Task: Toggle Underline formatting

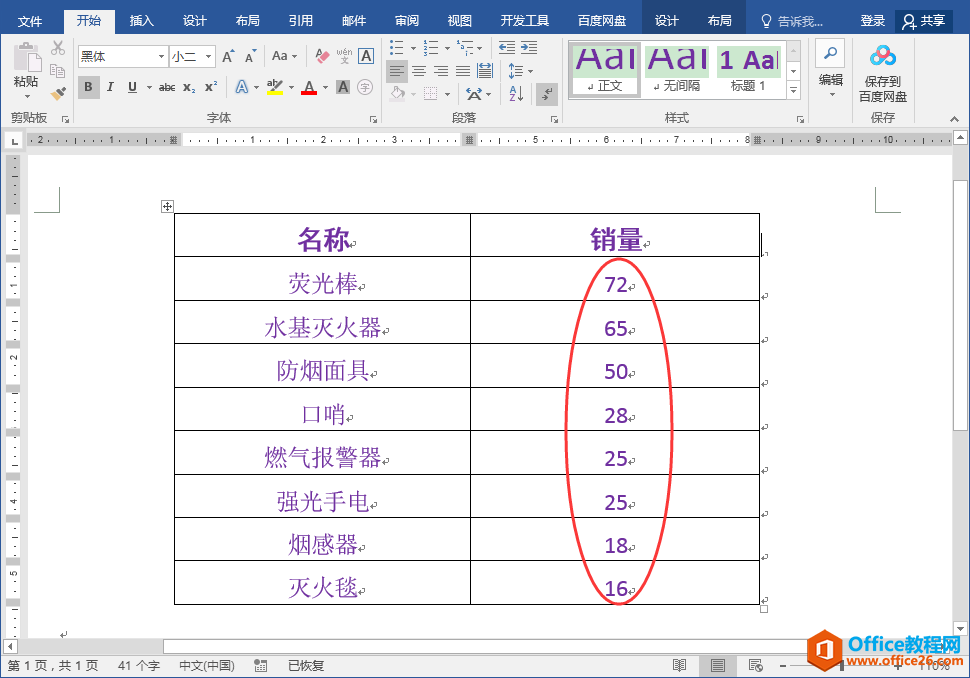Action: click(x=132, y=87)
